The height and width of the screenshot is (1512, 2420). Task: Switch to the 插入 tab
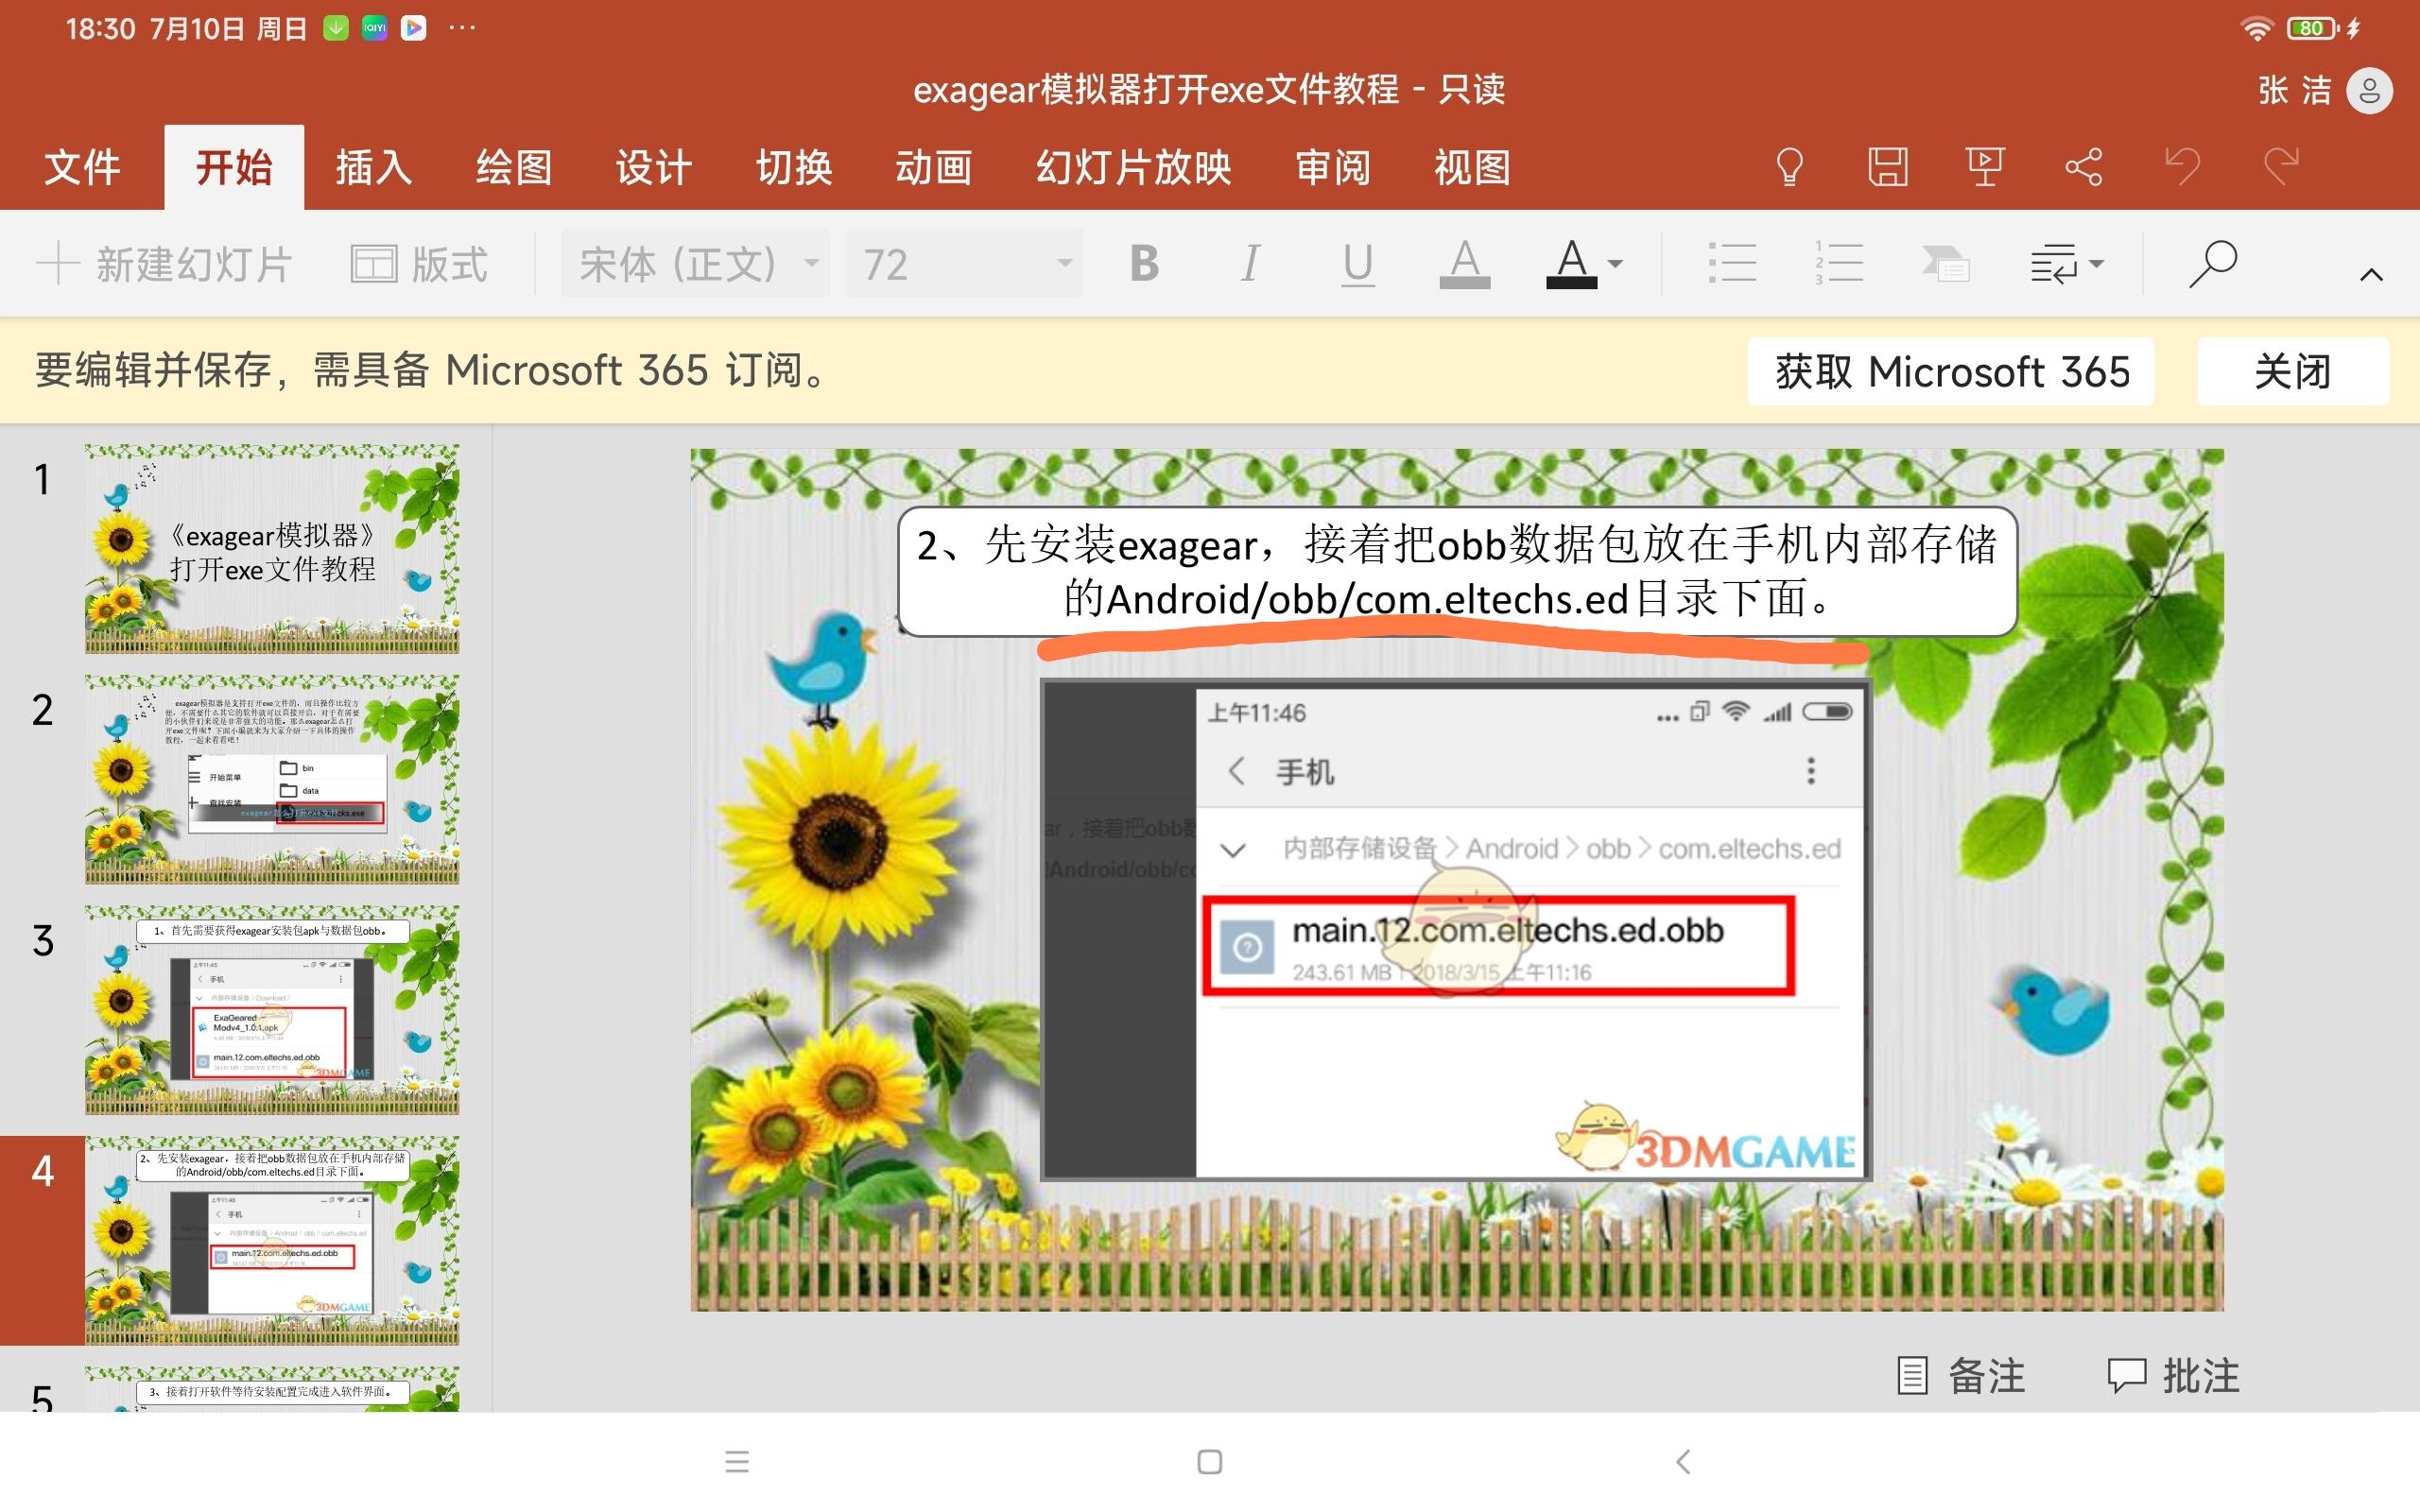pyautogui.click(x=373, y=167)
